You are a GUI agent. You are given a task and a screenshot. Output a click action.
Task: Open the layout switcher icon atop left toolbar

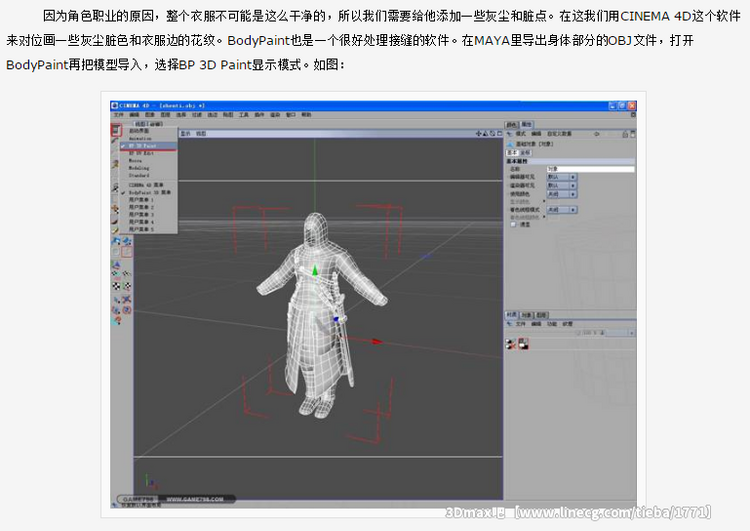(x=116, y=130)
